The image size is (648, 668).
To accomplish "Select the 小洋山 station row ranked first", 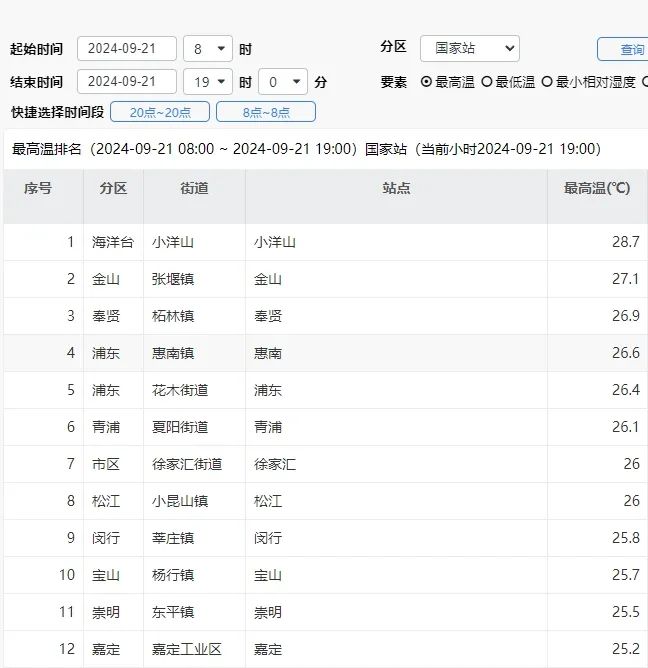I will [x=275, y=242].
